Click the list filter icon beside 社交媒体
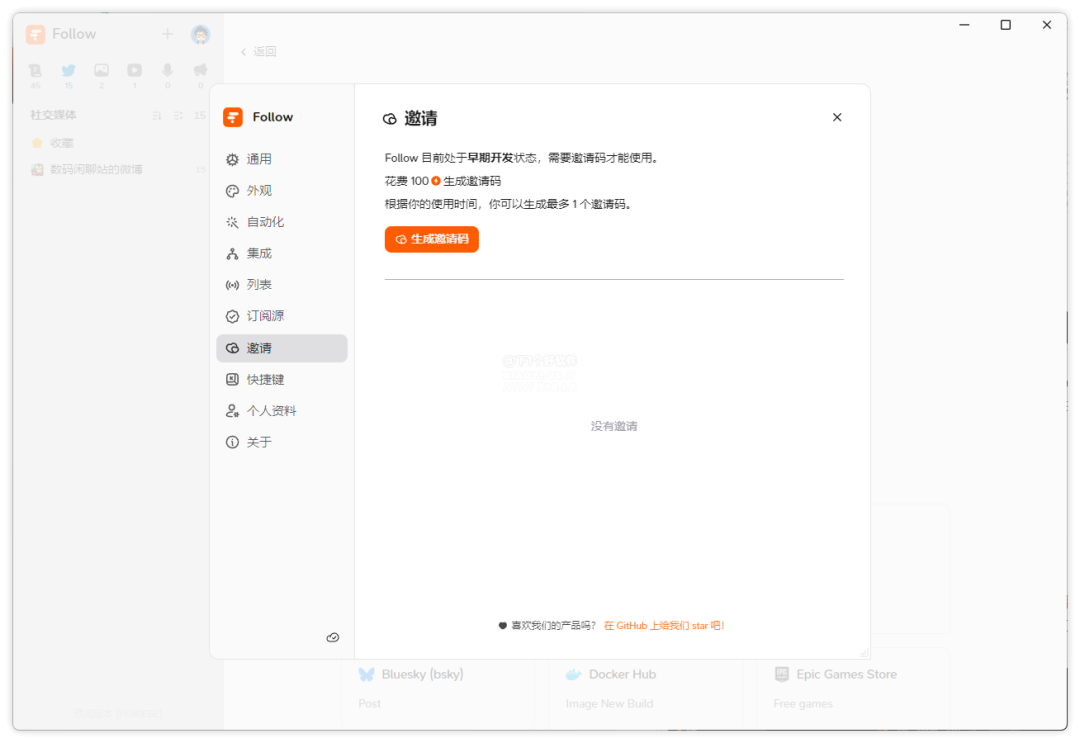Screen dimensions: 1080x743 178,116
